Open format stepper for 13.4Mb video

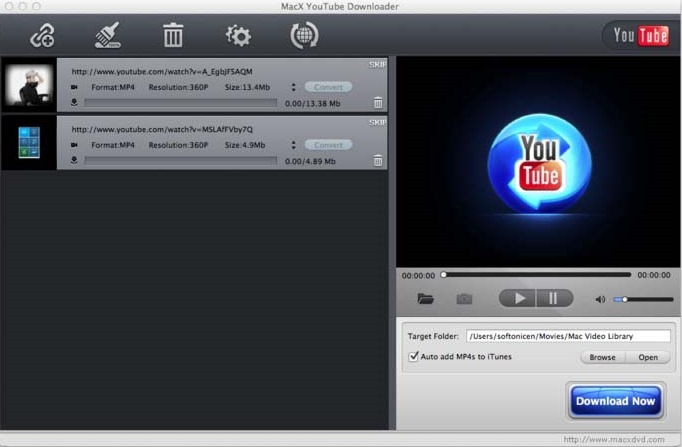[x=294, y=87]
